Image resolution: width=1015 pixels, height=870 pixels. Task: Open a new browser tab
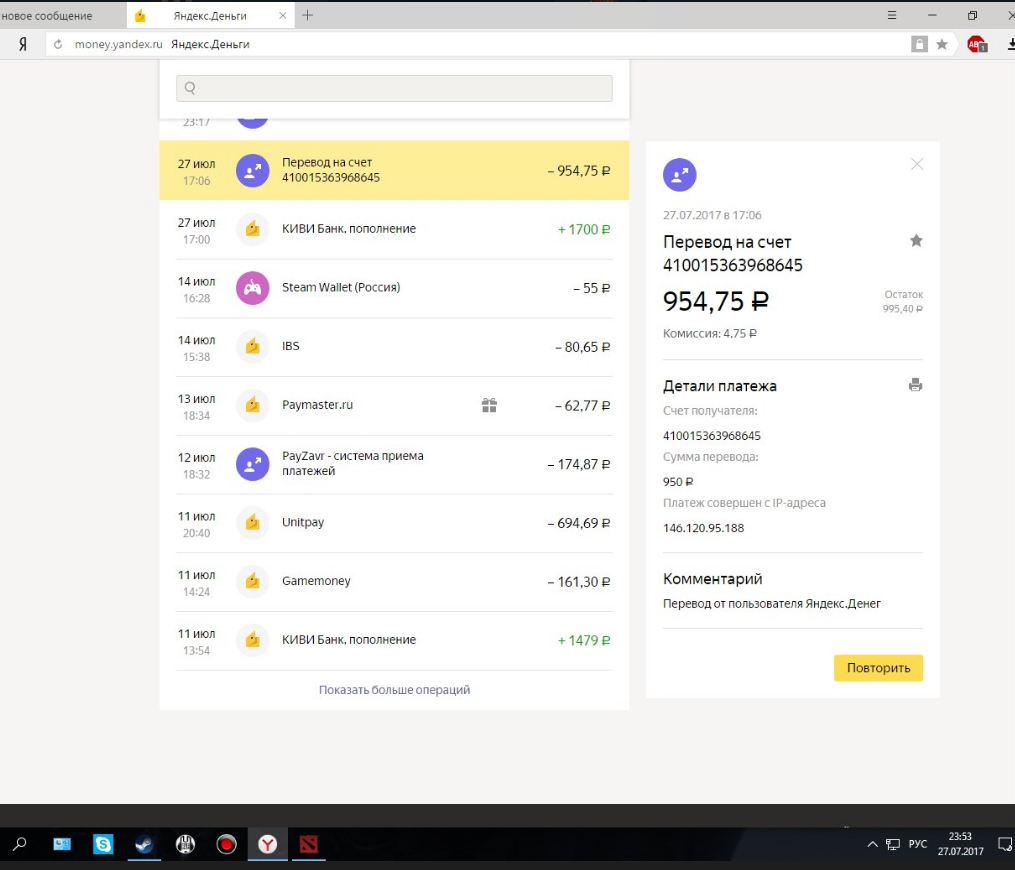(x=307, y=15)
